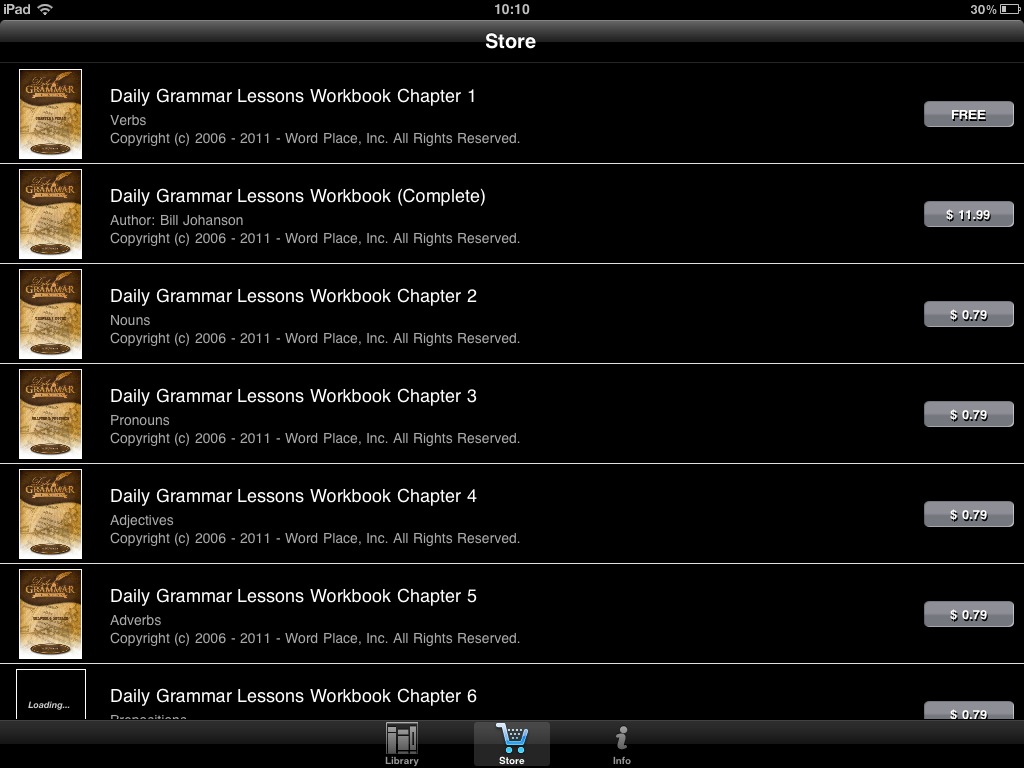The width and height of the screenshot is (1024, 768).
Task: Tap Chapter 1 Verbs book cover
Action: pyautogui.click(x=50, y=114)
